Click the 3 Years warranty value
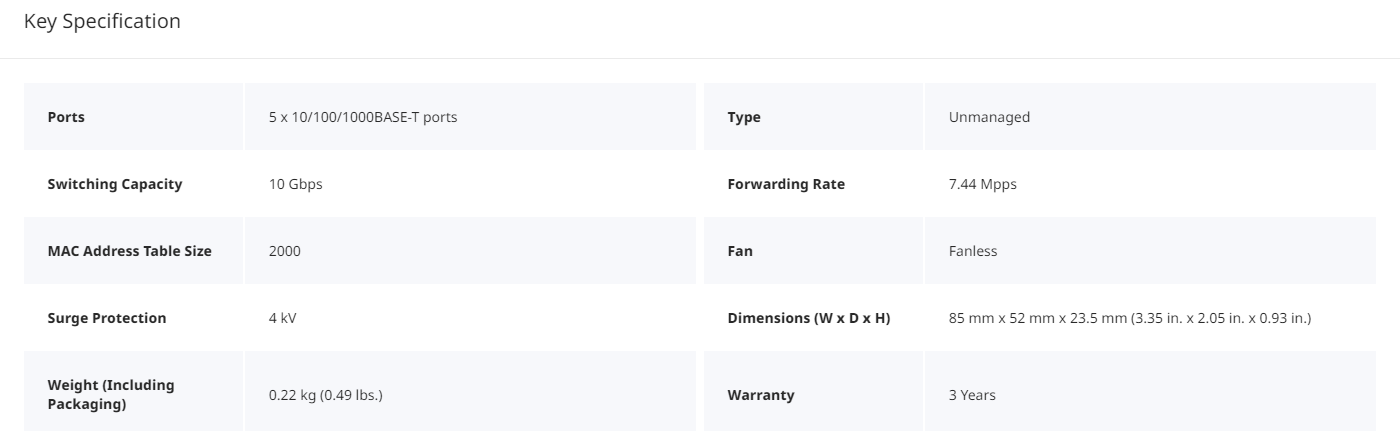The image size is (1400, 431). point(972,395)
